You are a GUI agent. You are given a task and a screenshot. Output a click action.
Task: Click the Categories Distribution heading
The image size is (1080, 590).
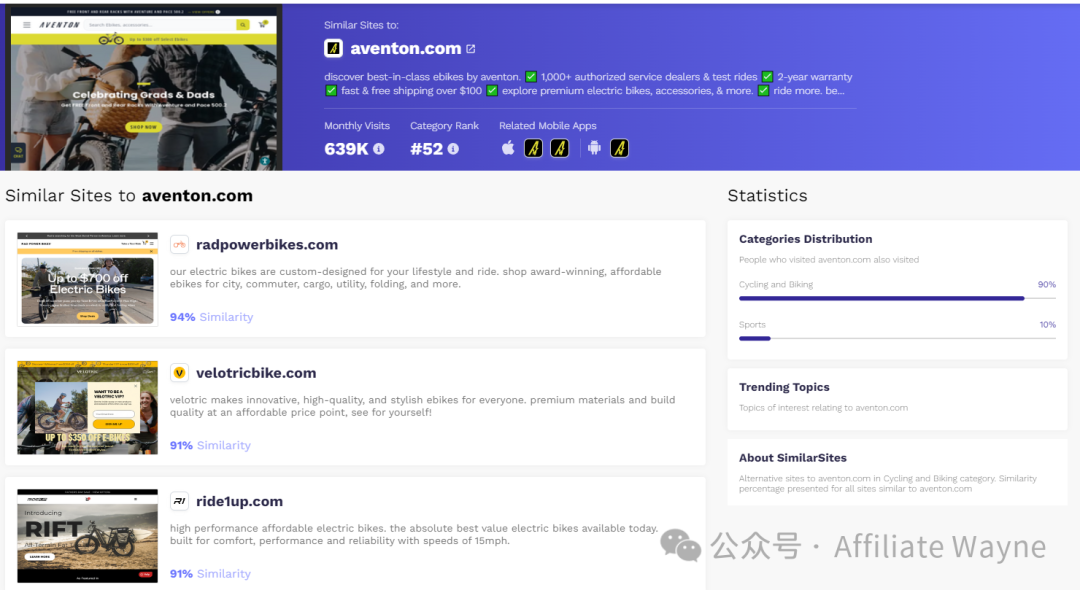(805, 239)
